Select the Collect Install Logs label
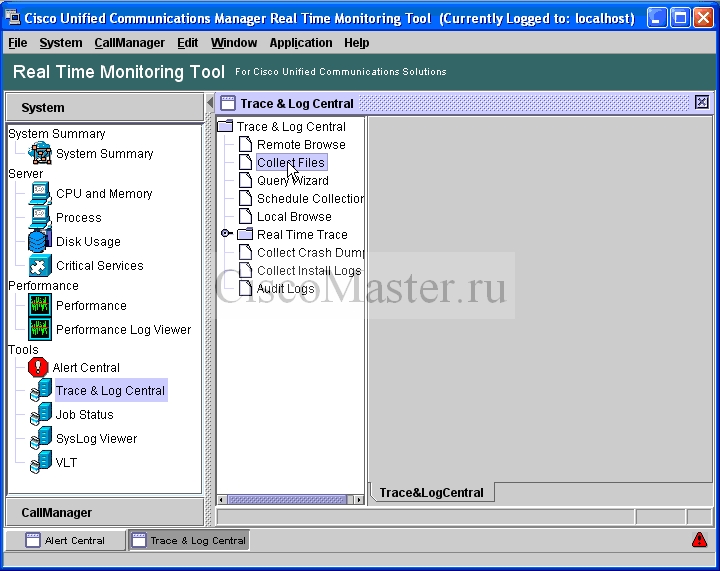The image size is (720, 571). coord(309,270)
